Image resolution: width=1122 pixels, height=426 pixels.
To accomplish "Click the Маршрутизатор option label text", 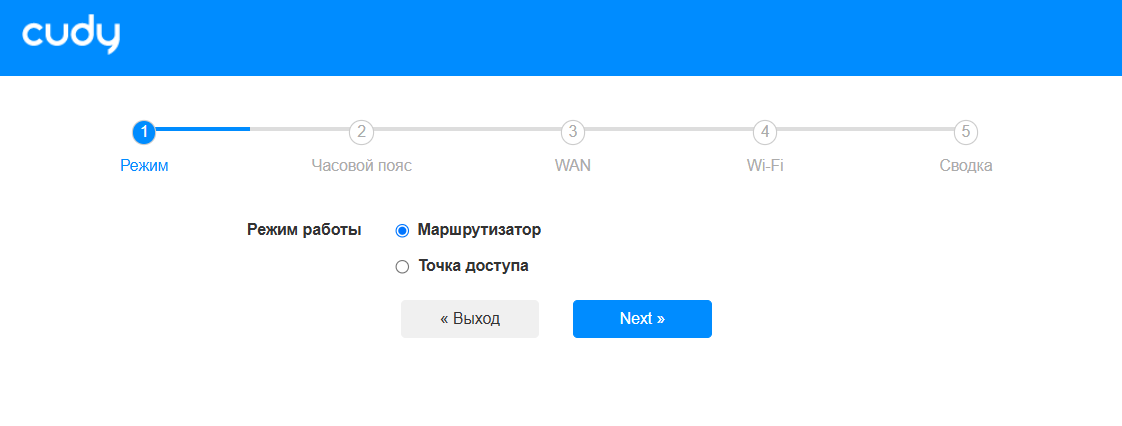I will 479,230.
